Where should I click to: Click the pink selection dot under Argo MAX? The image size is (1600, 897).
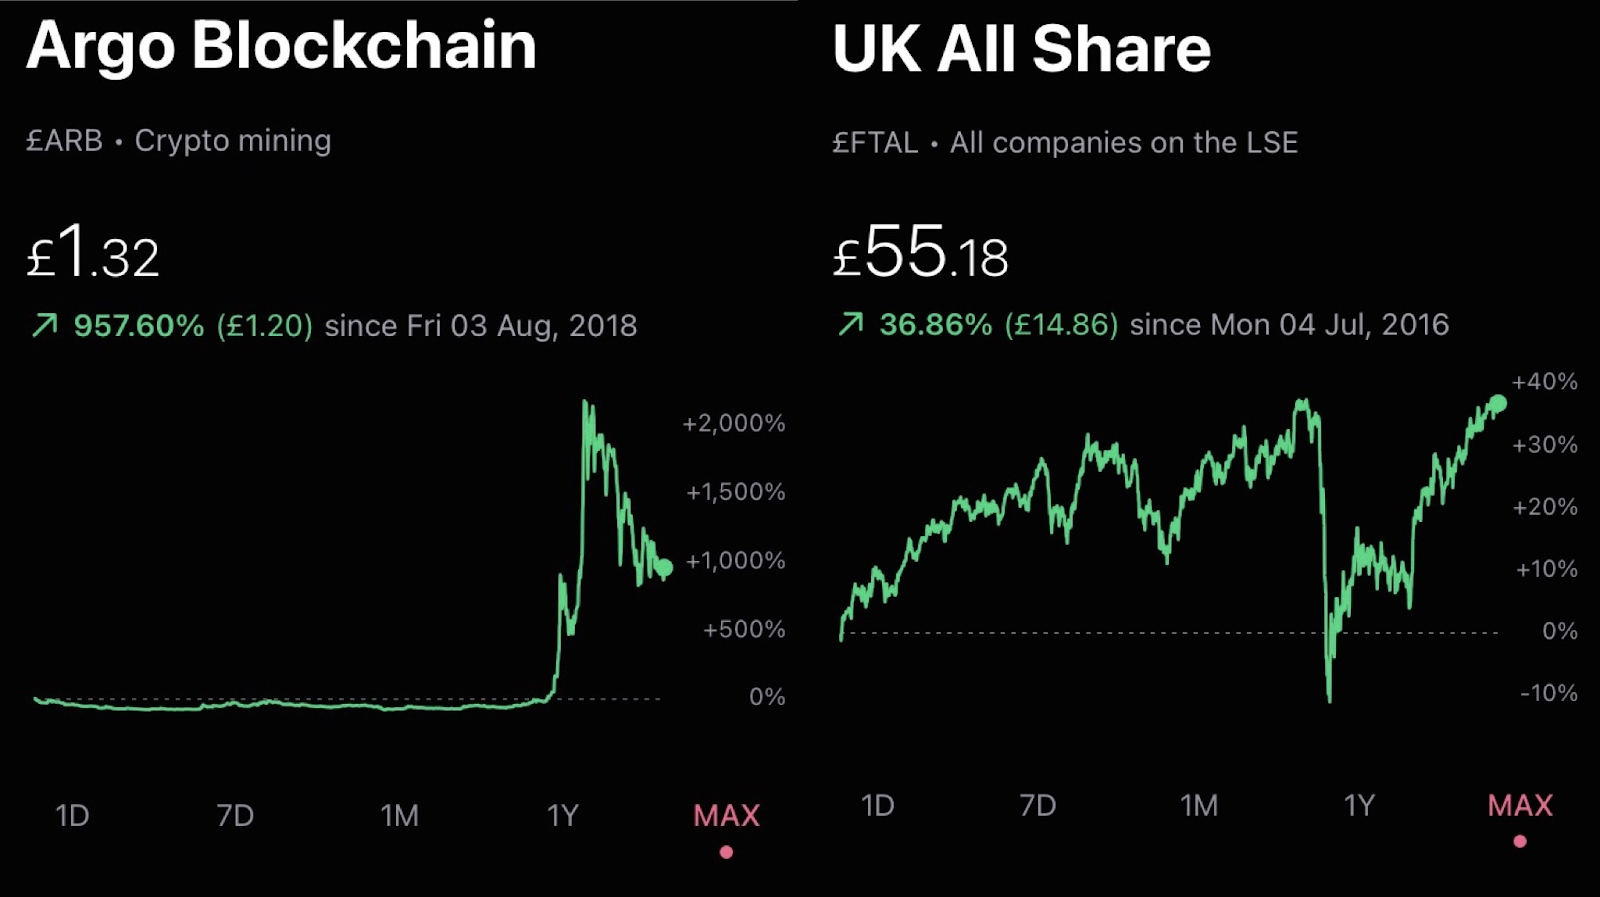tap(727, 852)
